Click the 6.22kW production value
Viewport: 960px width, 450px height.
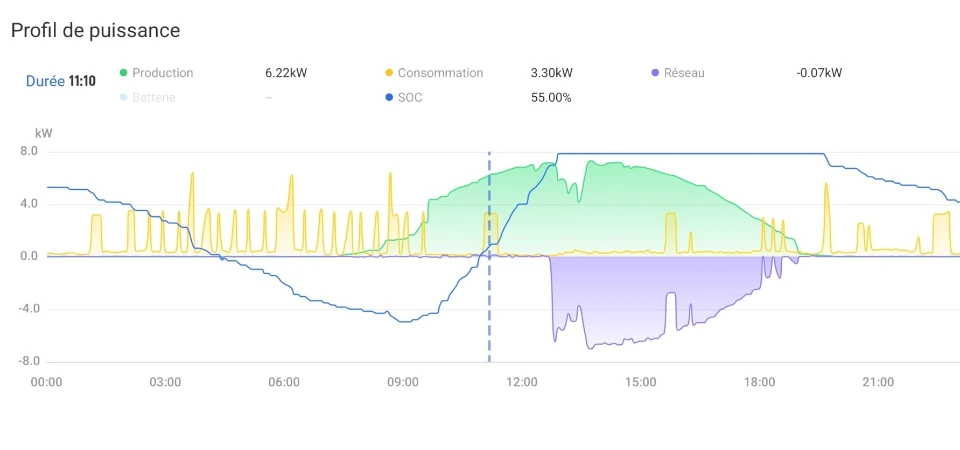286,73
